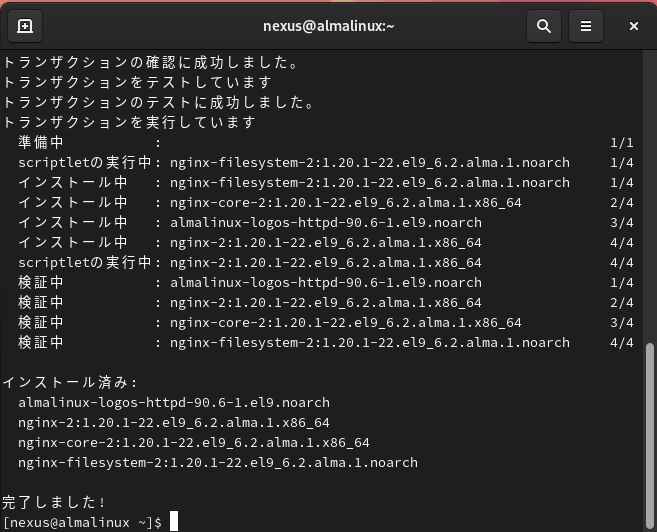Click the 準備中 line's 1/1 progress count
657x532 pixels.
point(621,143)
